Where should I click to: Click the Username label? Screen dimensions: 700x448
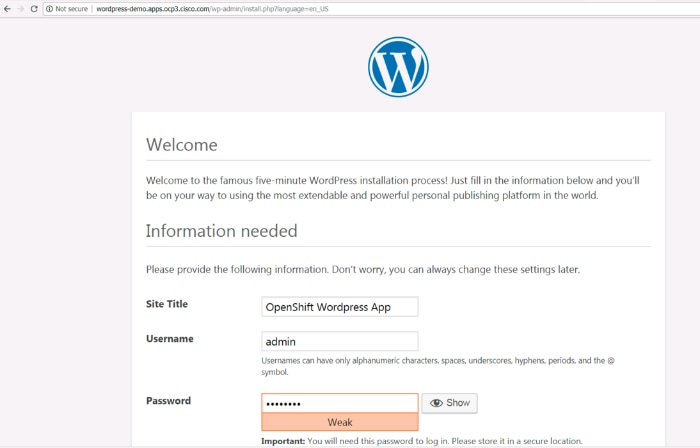(170, 339)
